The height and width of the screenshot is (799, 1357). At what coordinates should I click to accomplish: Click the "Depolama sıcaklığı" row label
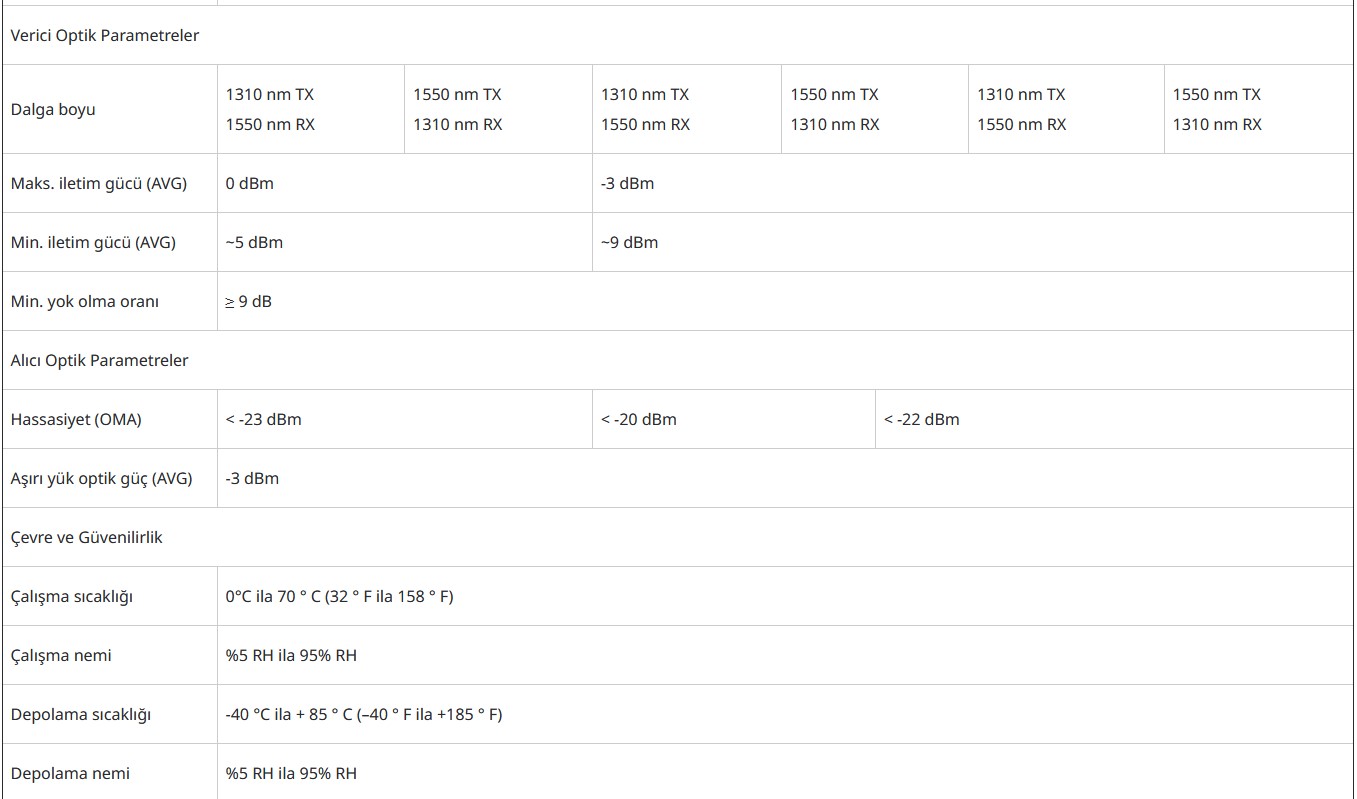tap(80, 714)
